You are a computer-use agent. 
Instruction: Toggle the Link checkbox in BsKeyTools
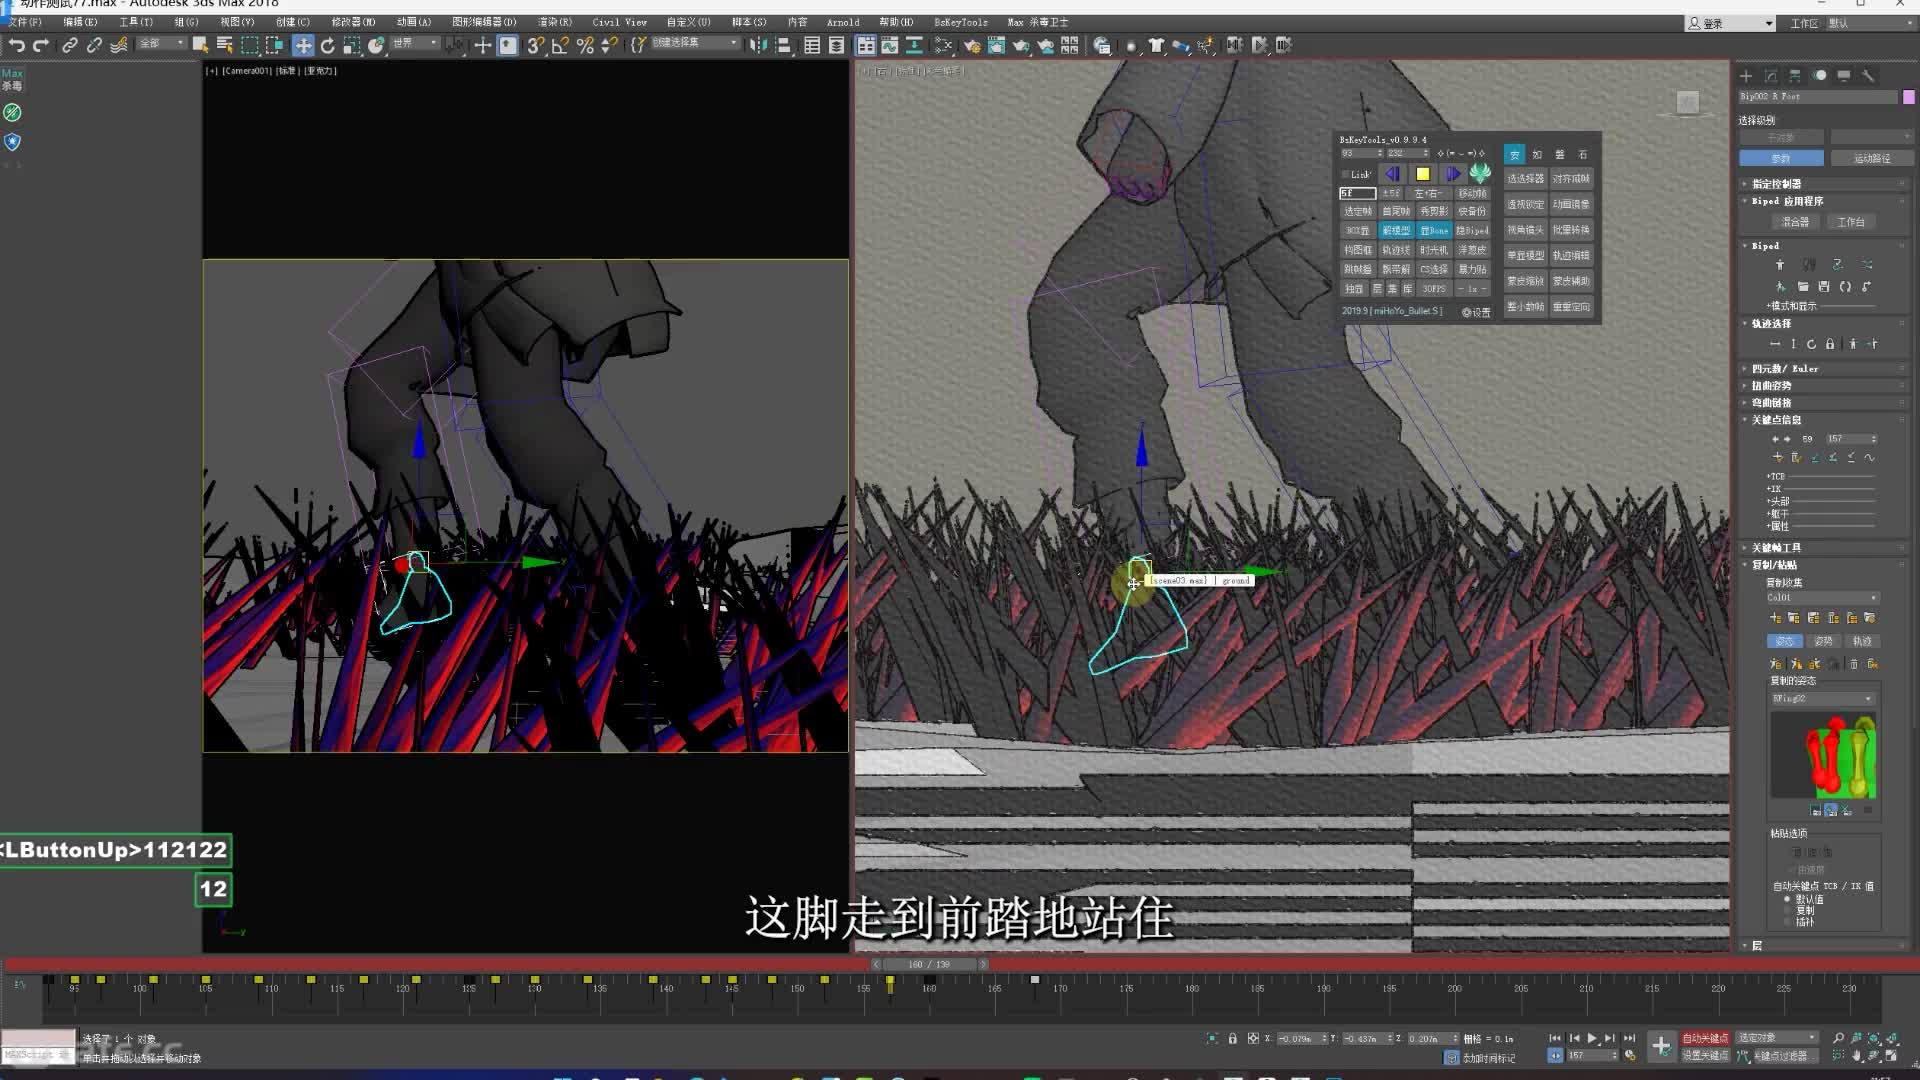pos(1346,174)
